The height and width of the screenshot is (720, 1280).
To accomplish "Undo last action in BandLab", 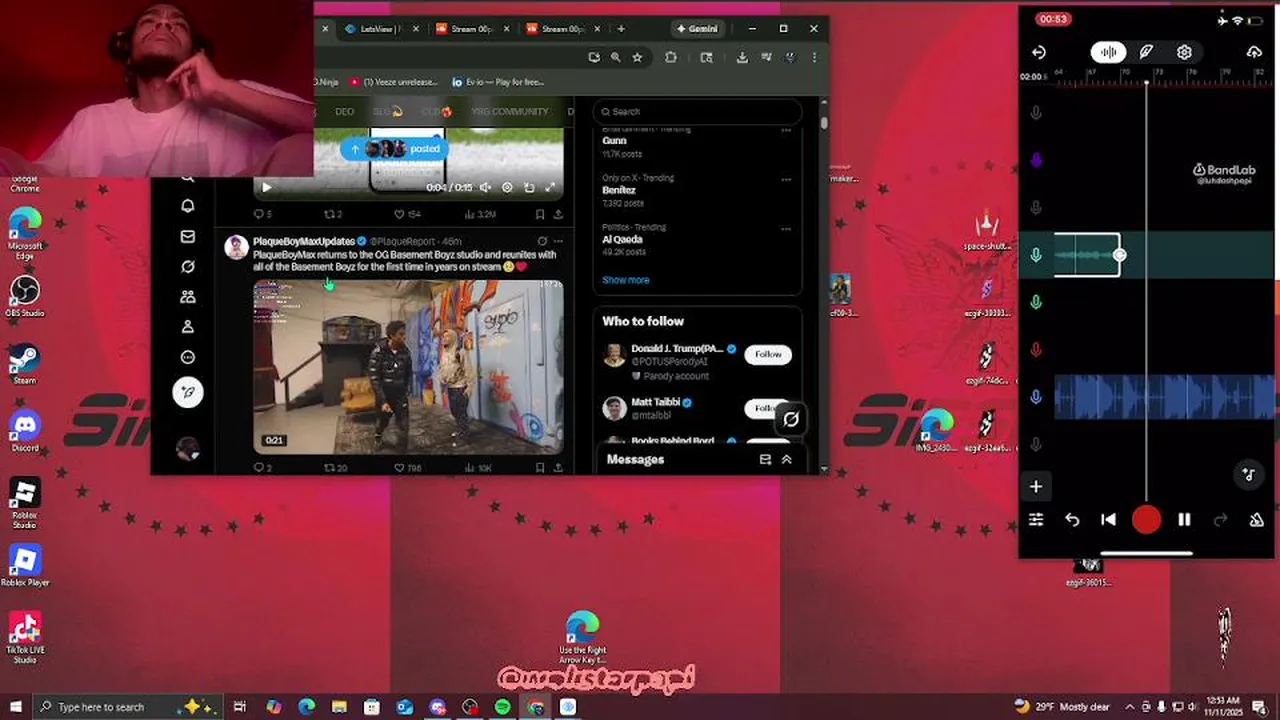I will (1072, 520).
